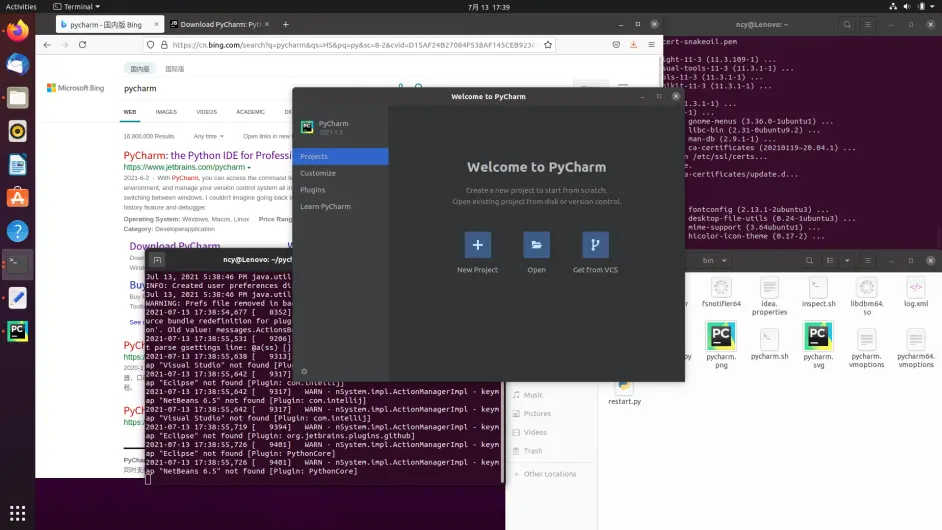The width and height of the screenshot is (942, 530).
Task: Click the PyCharm logo in welcome sidebar
Action: (307, 127)
